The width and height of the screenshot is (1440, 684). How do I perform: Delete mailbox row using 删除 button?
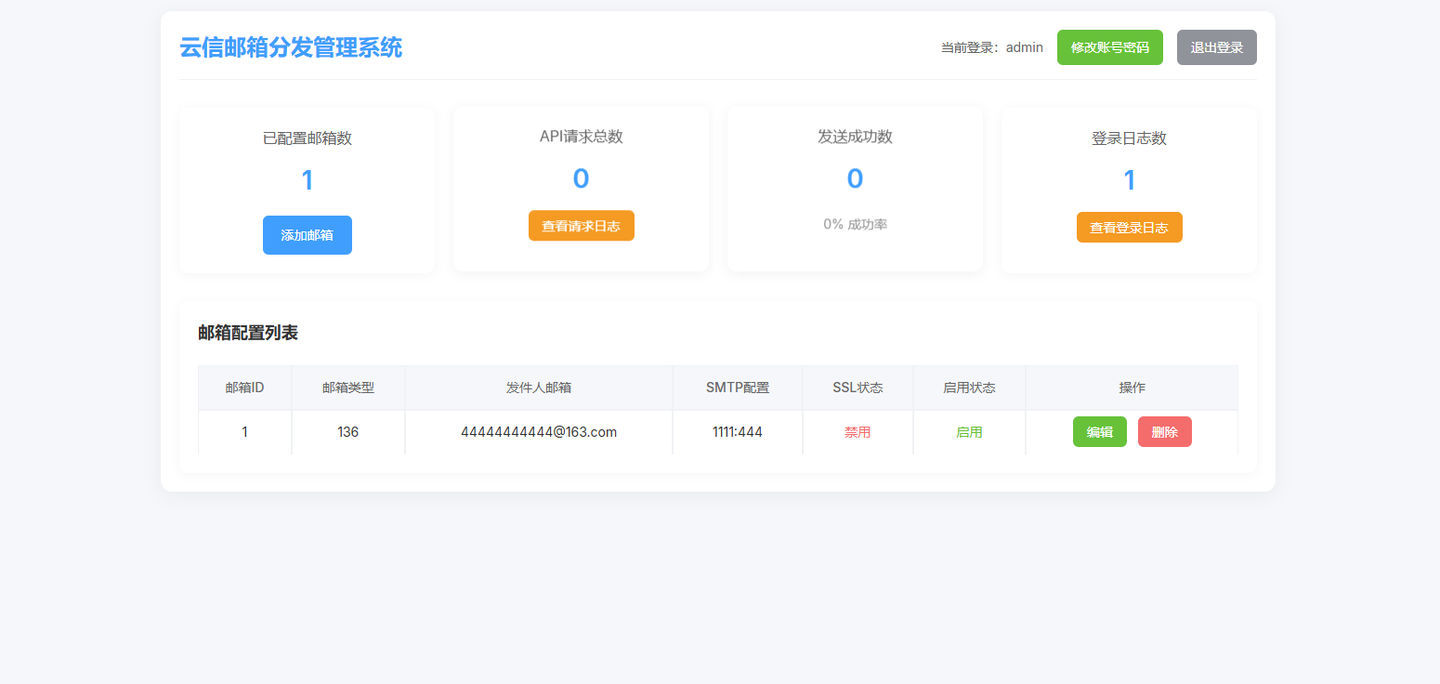click(1165, 432)
